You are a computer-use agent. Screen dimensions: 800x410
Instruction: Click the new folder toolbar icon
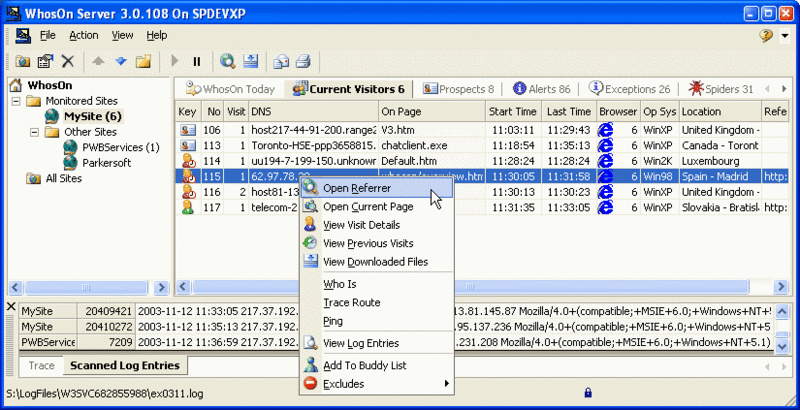(143, 62)
